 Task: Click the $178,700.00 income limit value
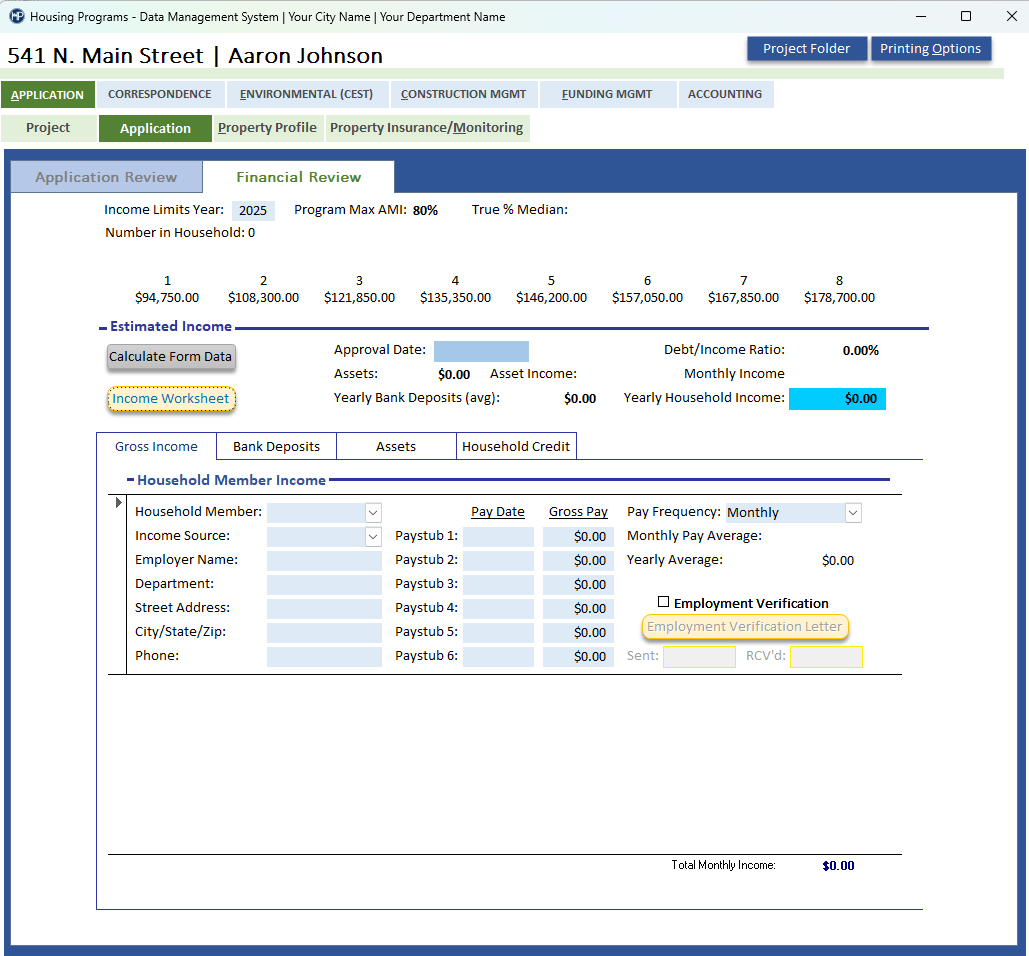tap(839, 297)
